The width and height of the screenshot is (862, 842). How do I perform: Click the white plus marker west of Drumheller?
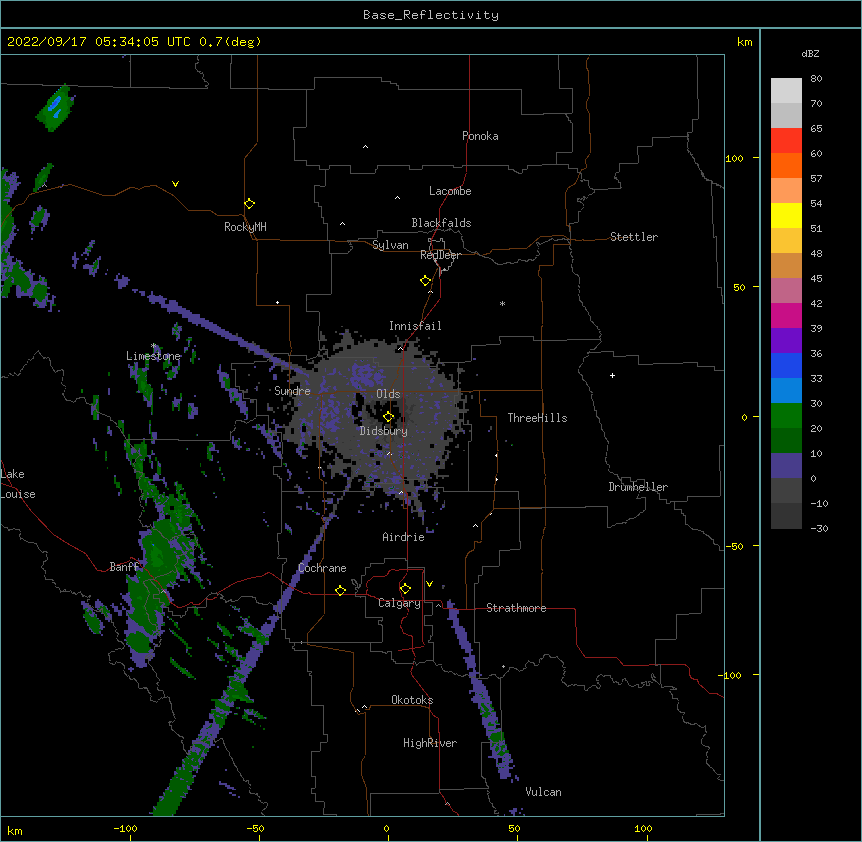click(612, 375)
